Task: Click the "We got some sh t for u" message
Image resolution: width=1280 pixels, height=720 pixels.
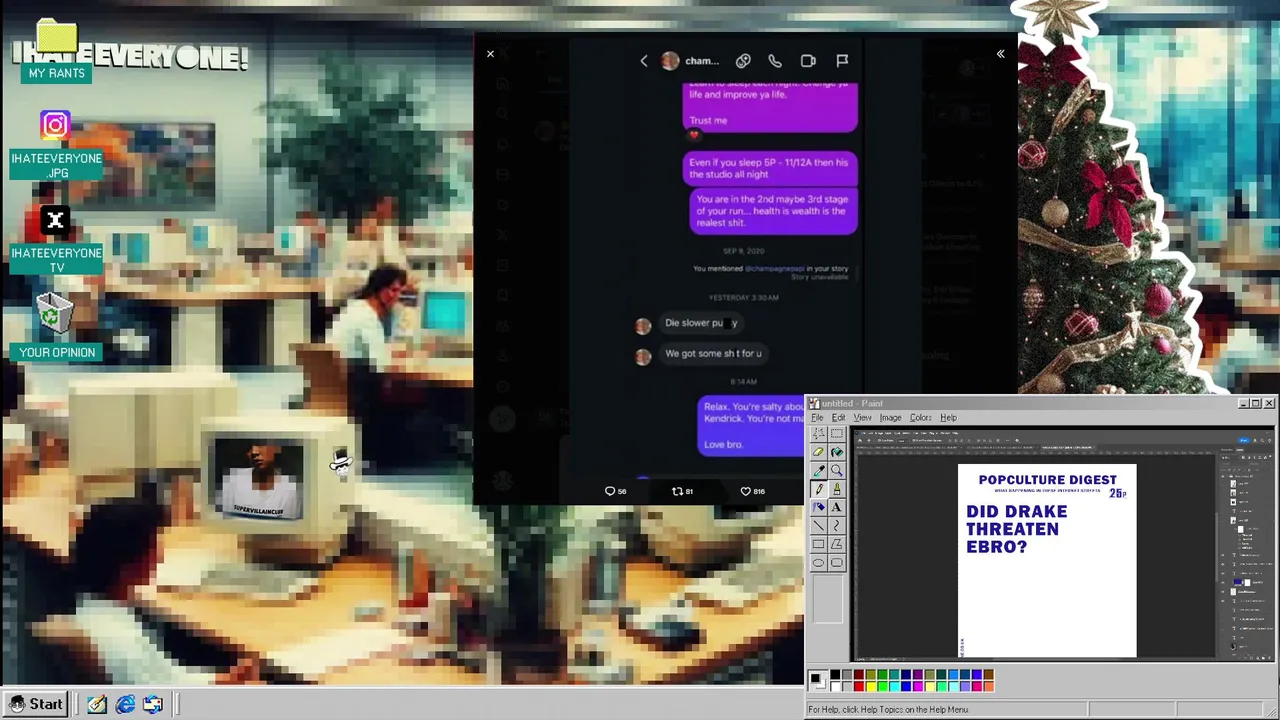Action: (x=713, y=353)
